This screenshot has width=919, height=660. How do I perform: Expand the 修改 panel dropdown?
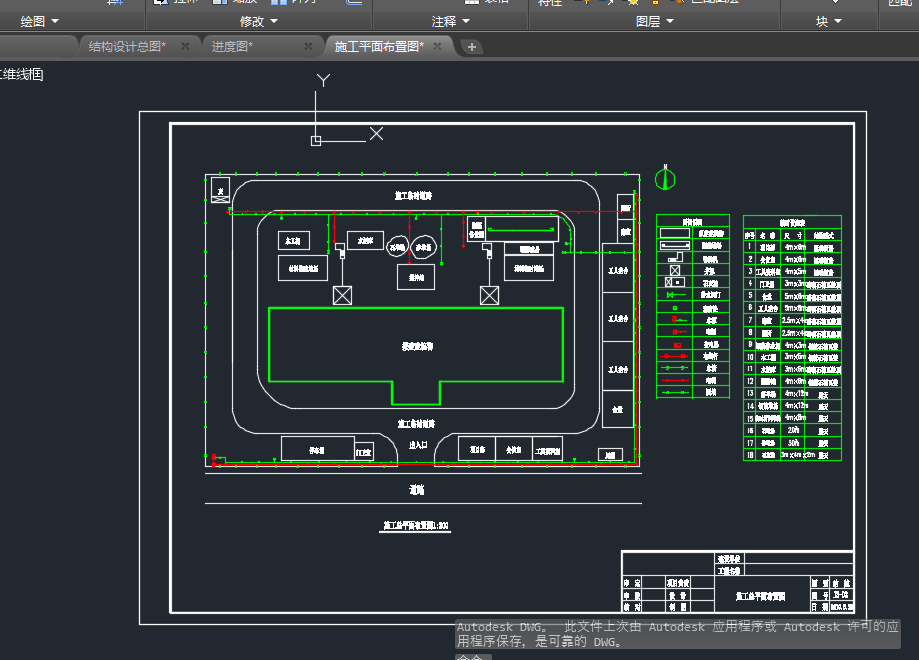[259, 21]
